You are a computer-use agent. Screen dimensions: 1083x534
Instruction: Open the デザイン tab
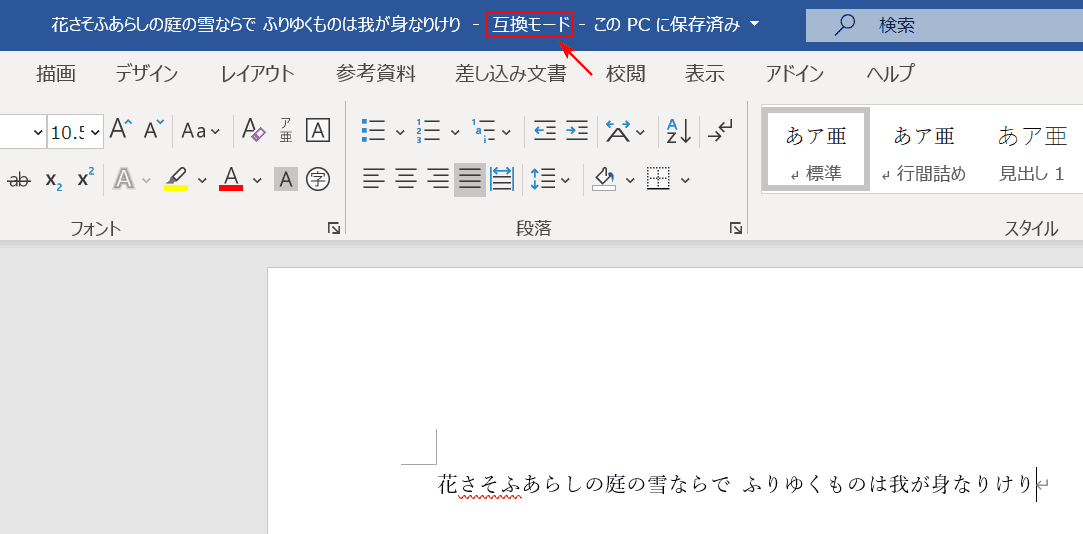pyautogui.click(x=146, y=73)
